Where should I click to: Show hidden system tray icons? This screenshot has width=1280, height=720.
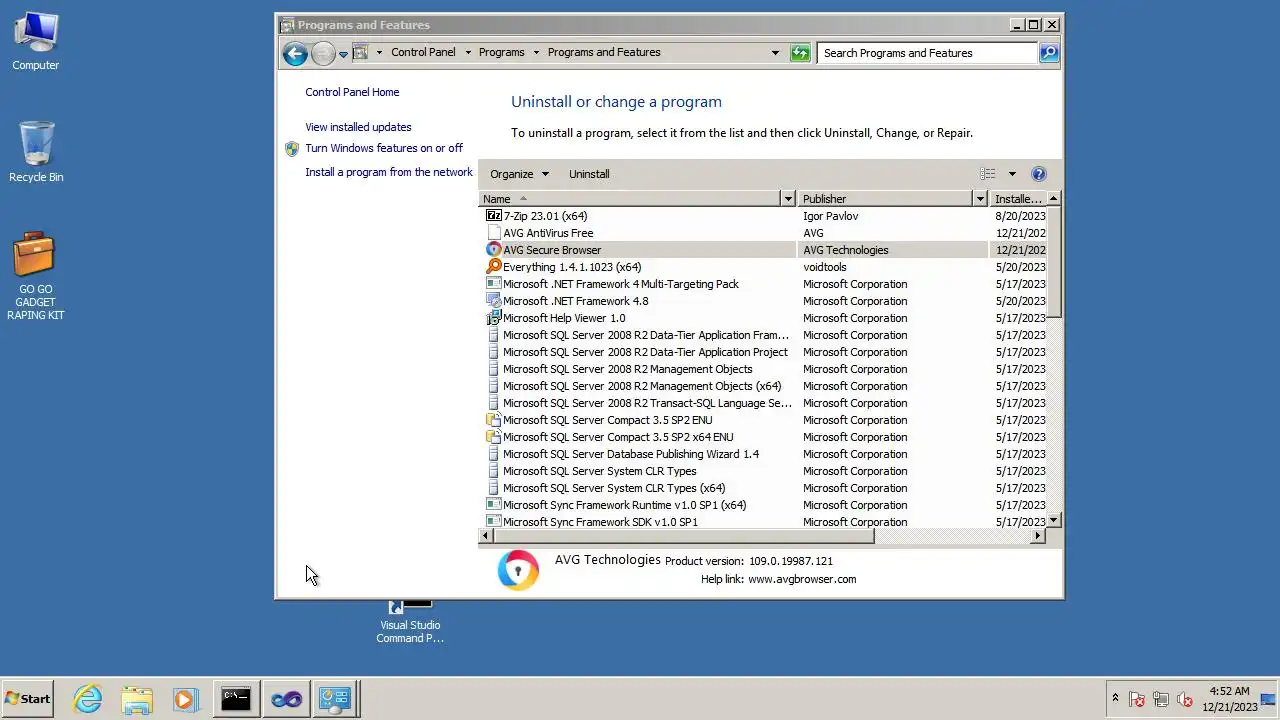(1115, 699)
